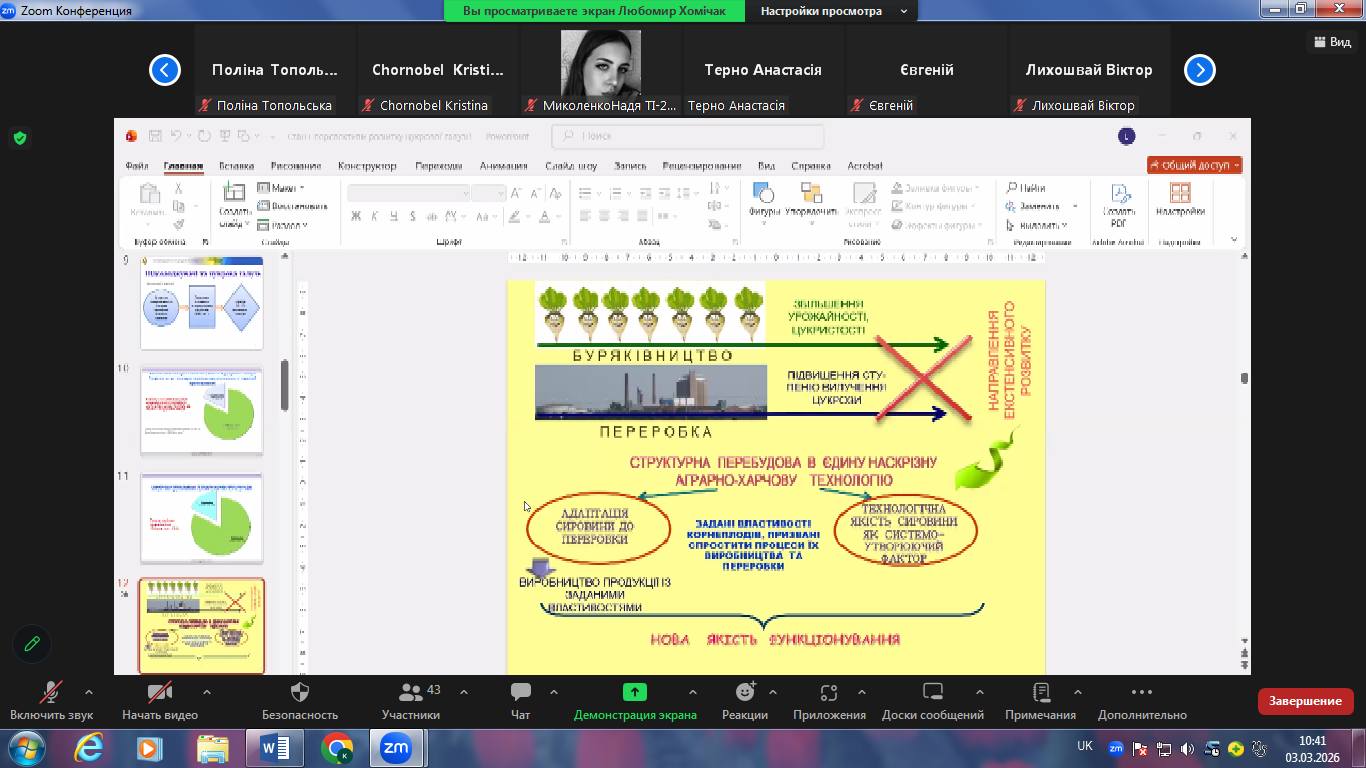Start camera with Начать видео button

159,693
